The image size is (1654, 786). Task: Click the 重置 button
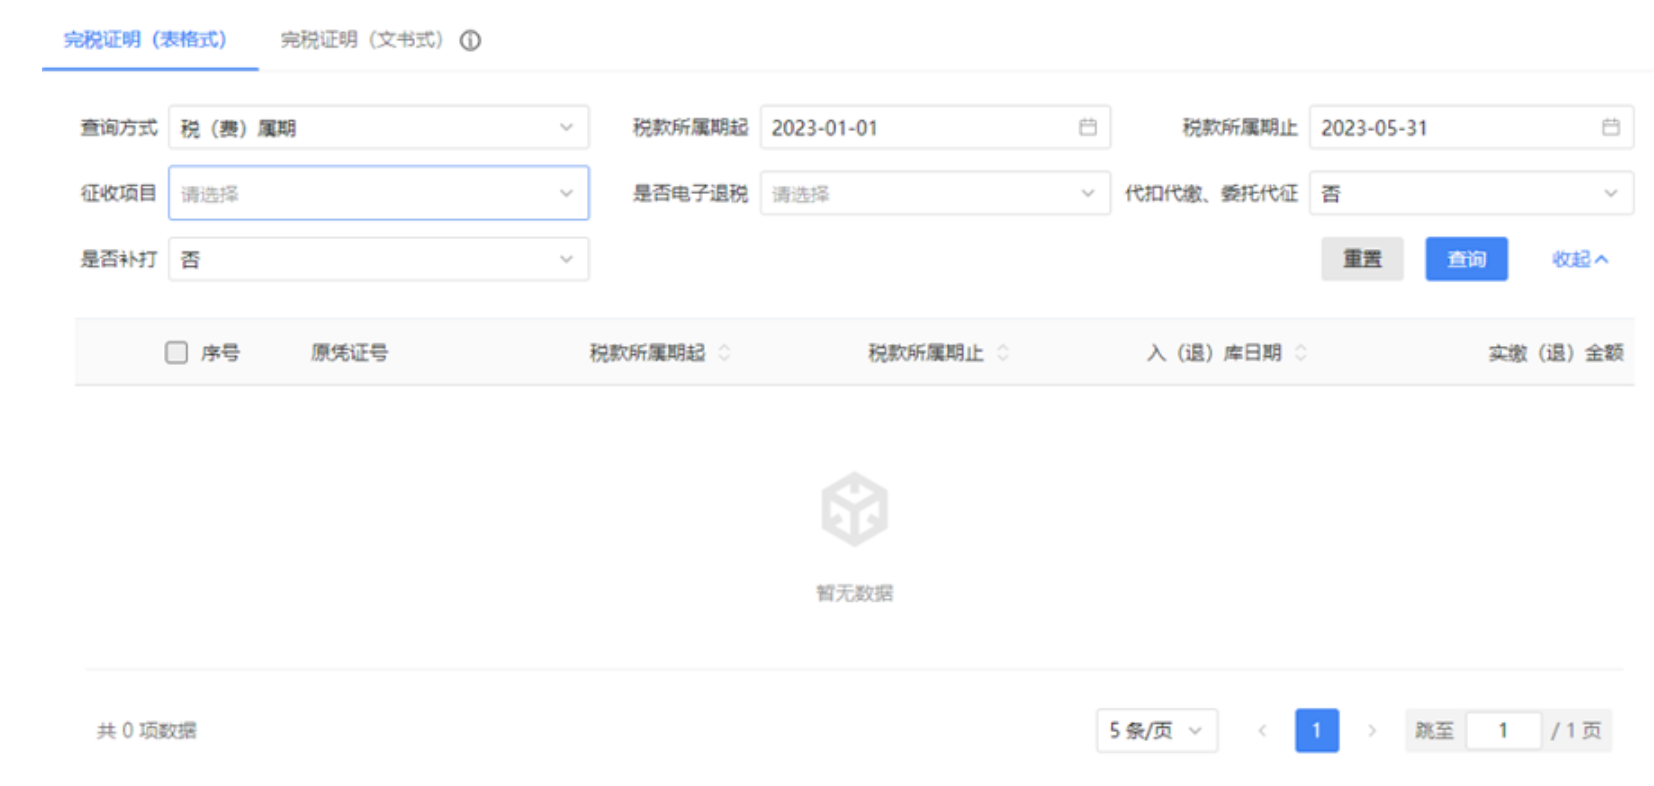[x=1362, y=259]
